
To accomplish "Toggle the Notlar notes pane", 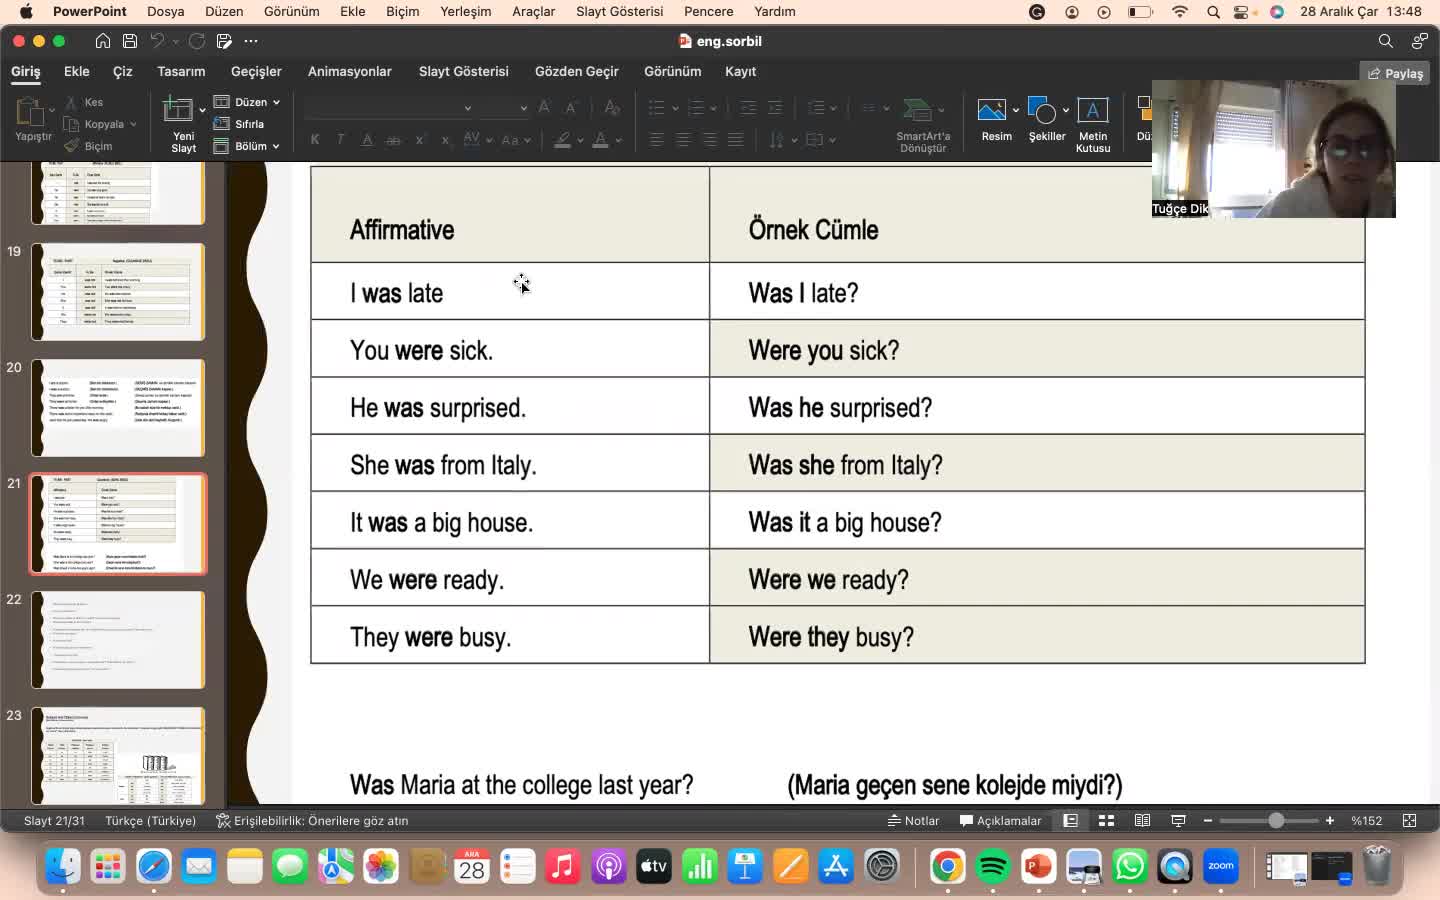I will [x=913, y=821].
